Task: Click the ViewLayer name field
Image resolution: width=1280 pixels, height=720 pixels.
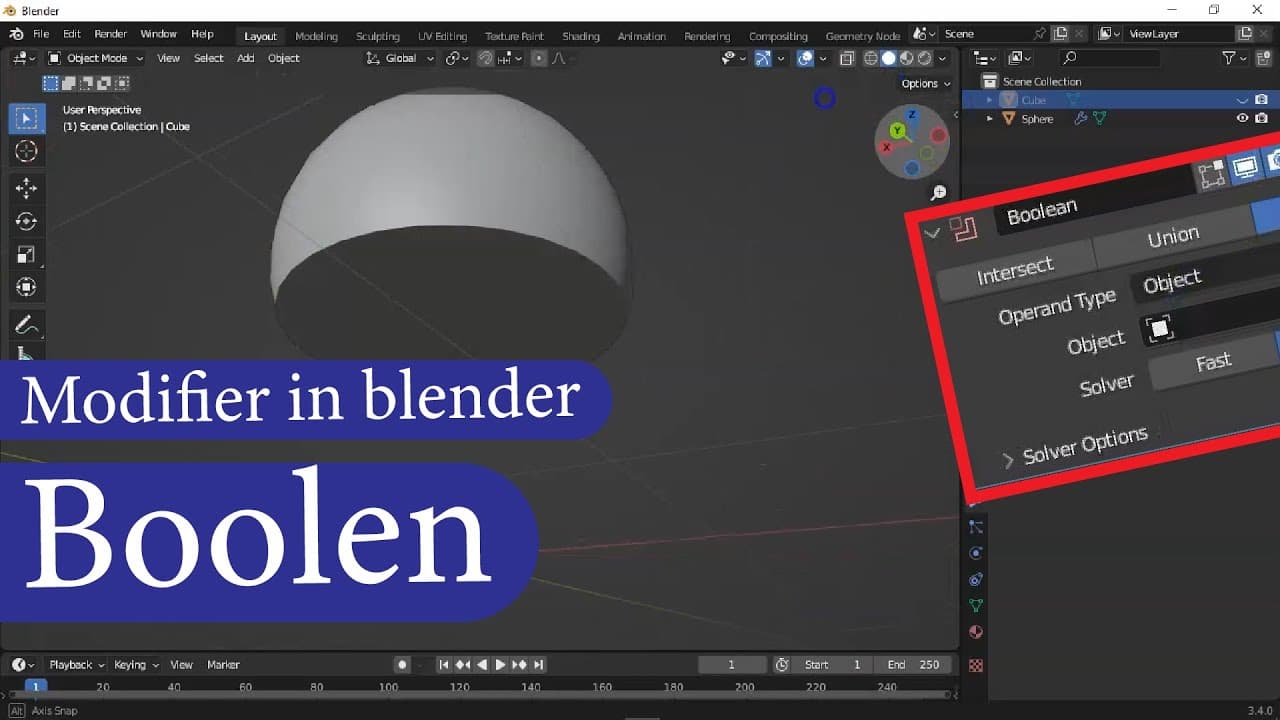Action: click(1178, 34)
